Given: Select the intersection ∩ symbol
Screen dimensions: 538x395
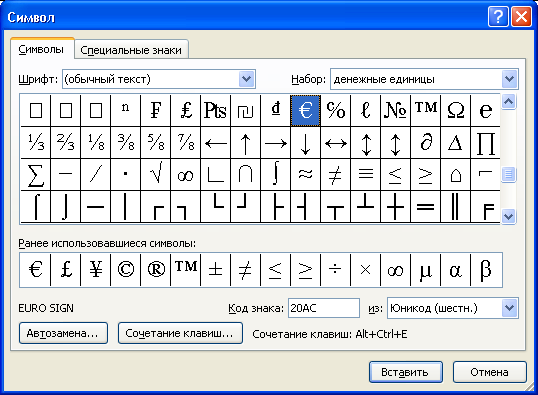Looking at the screenshot, I should pos(245,175).
